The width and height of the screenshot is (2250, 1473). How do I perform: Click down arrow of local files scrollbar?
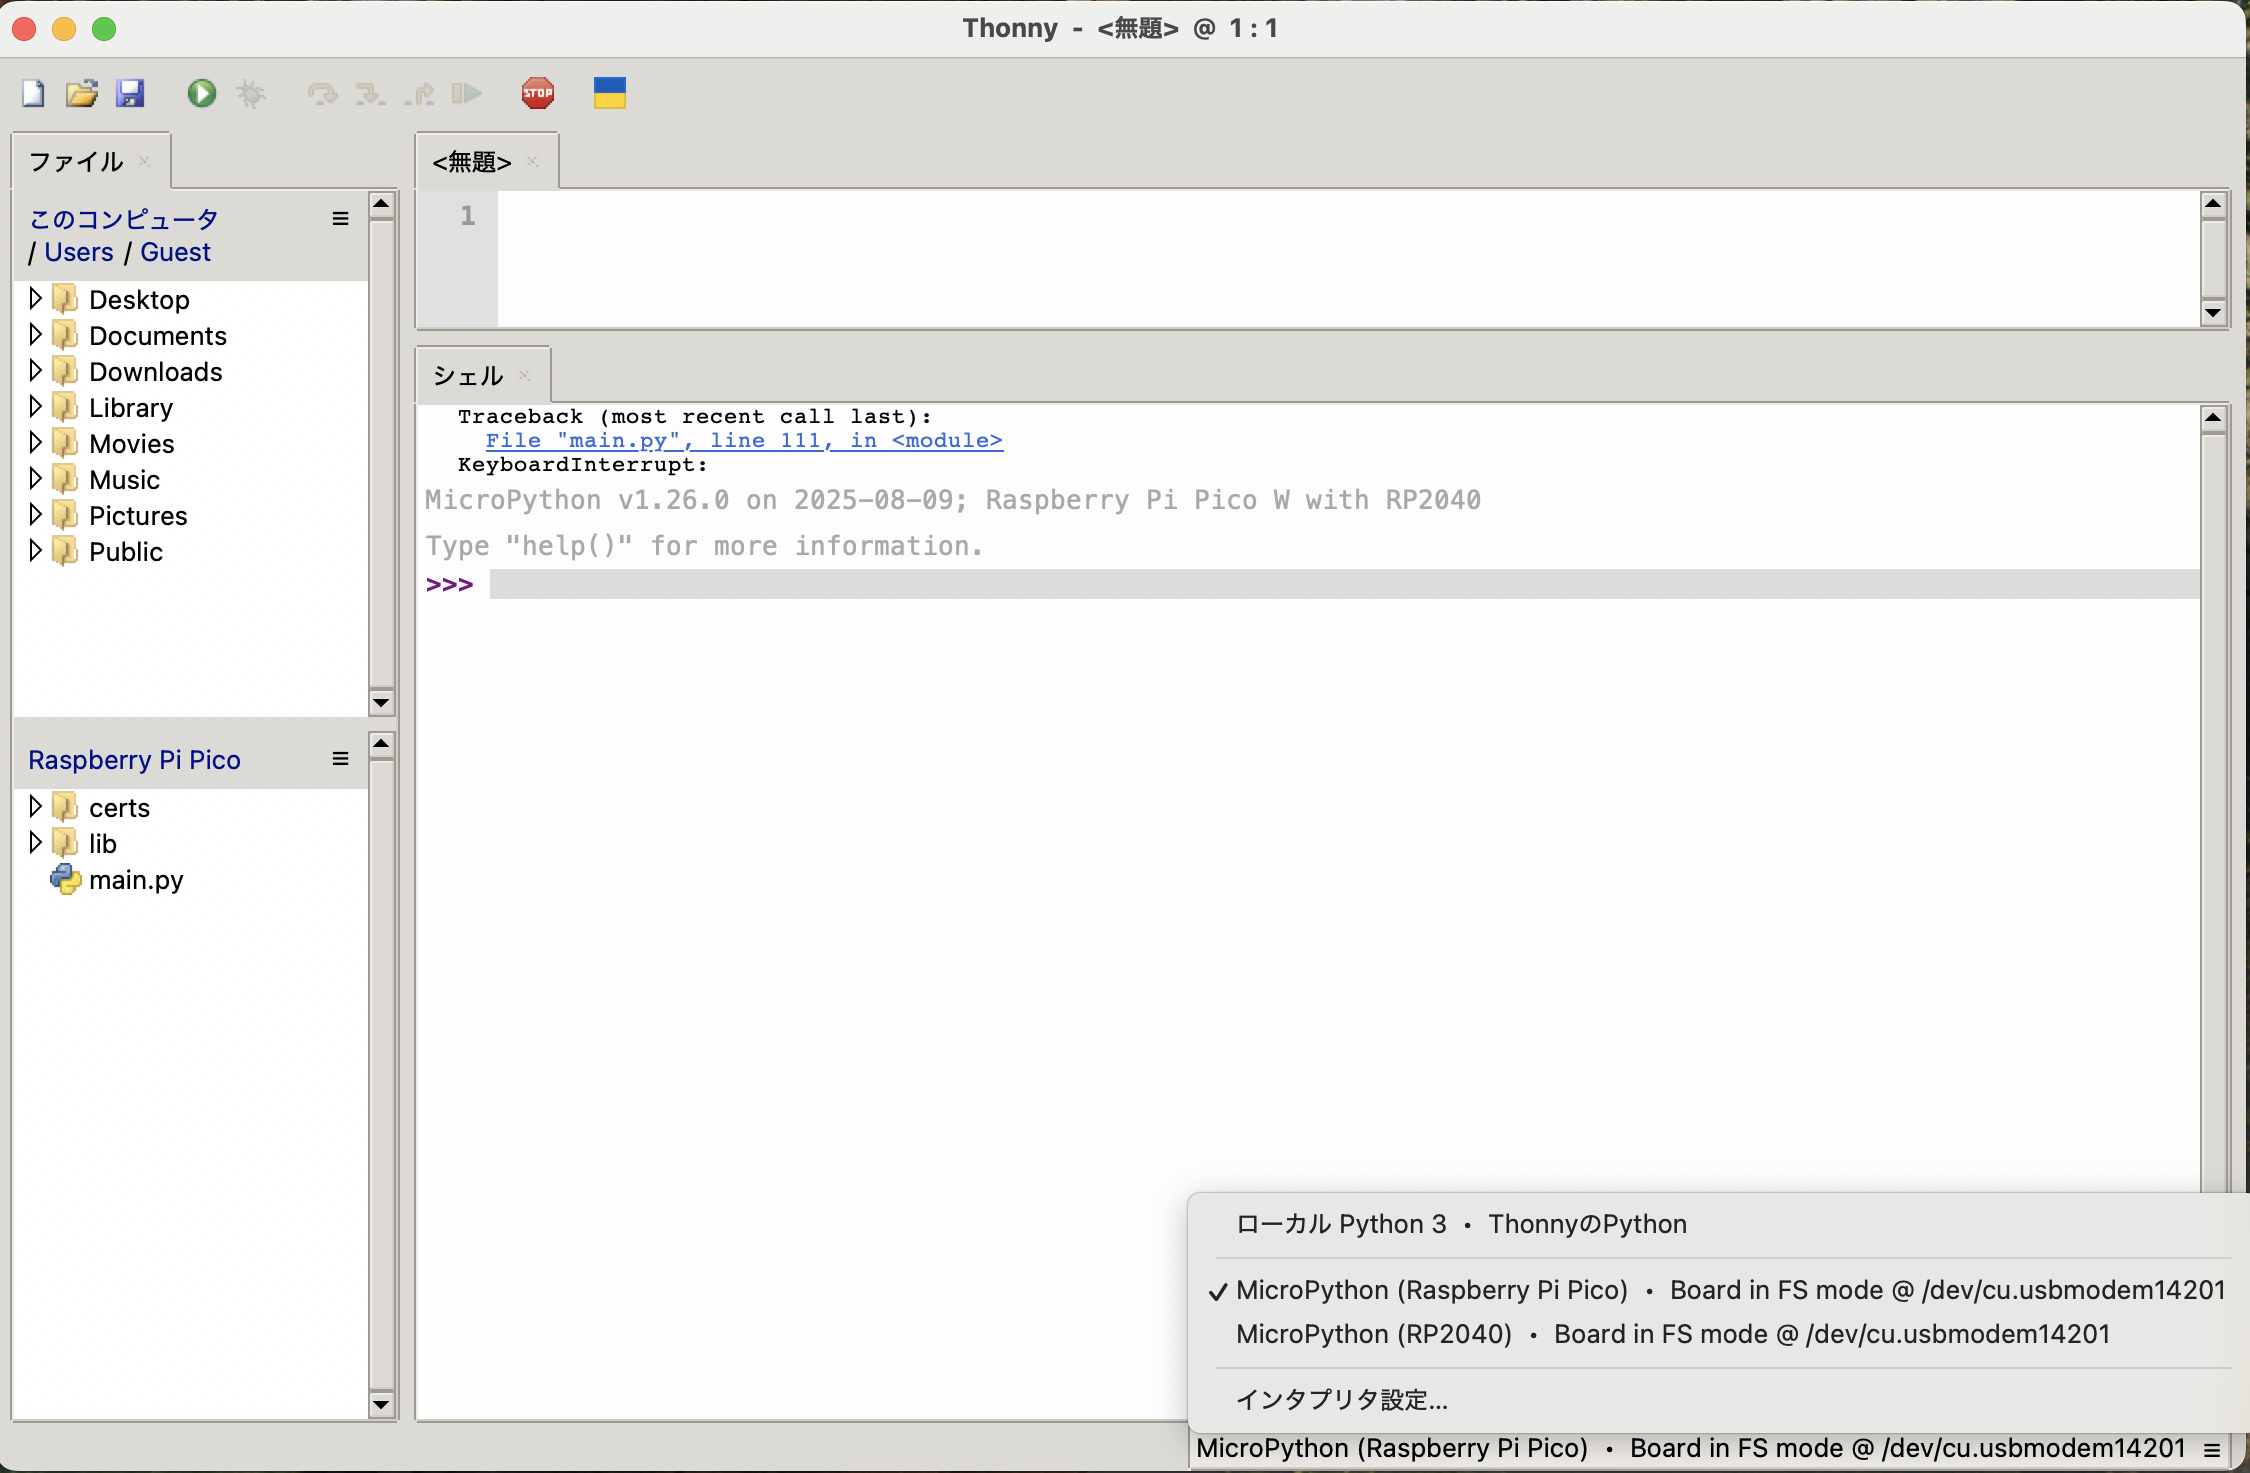pos(381,702)
